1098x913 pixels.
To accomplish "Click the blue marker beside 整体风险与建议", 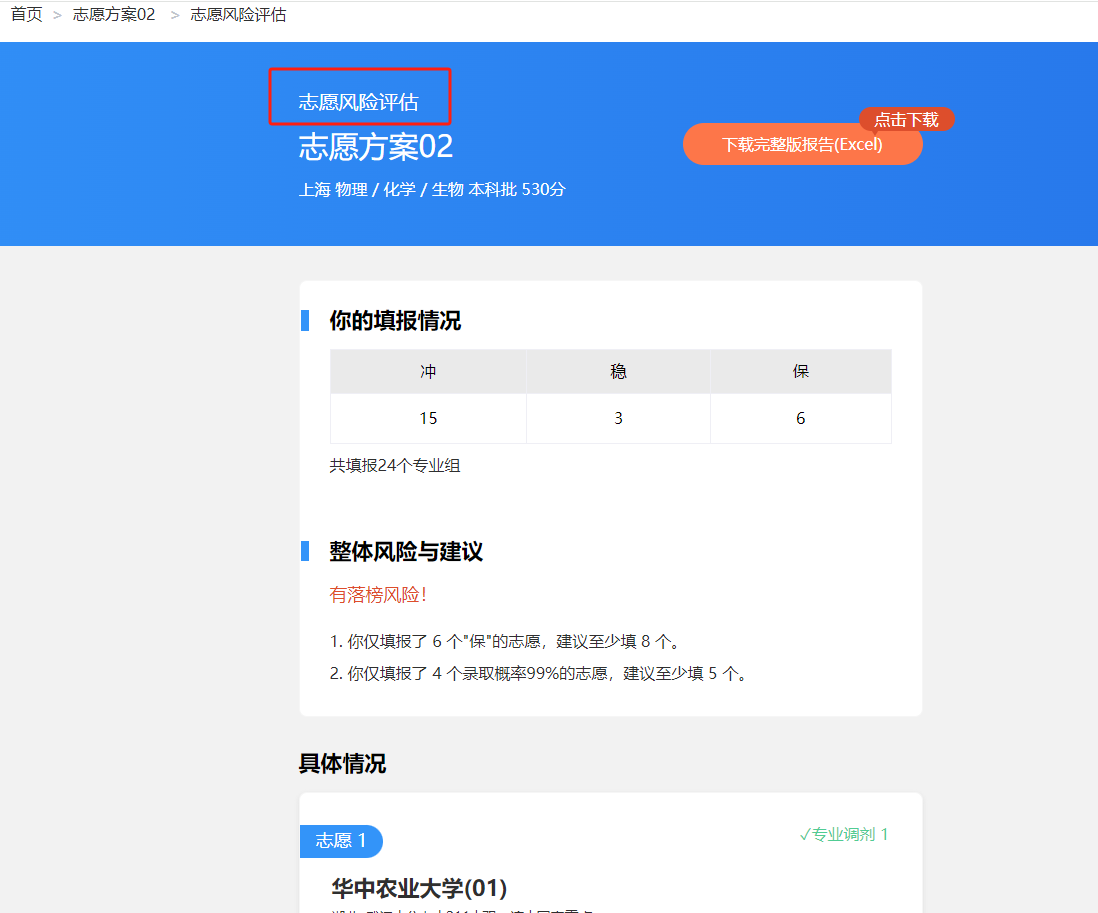I will [305, 551].
